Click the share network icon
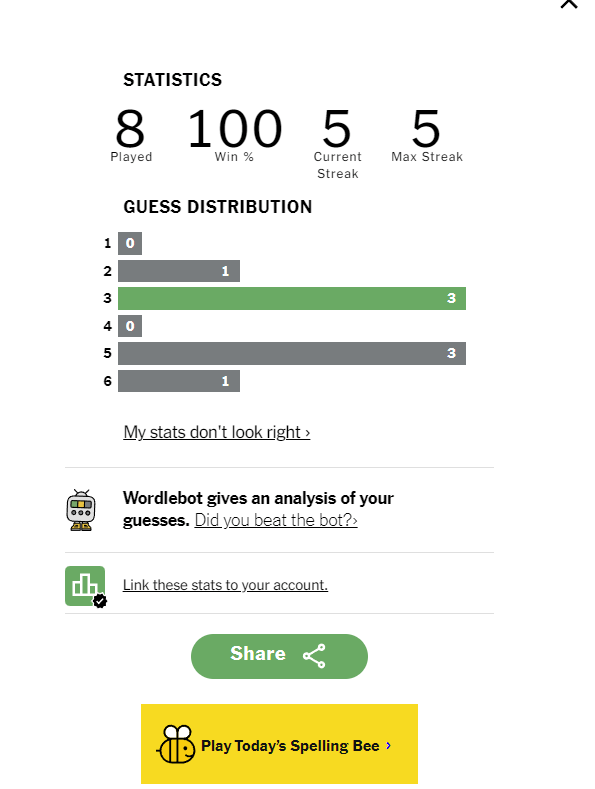 point(314,656)
